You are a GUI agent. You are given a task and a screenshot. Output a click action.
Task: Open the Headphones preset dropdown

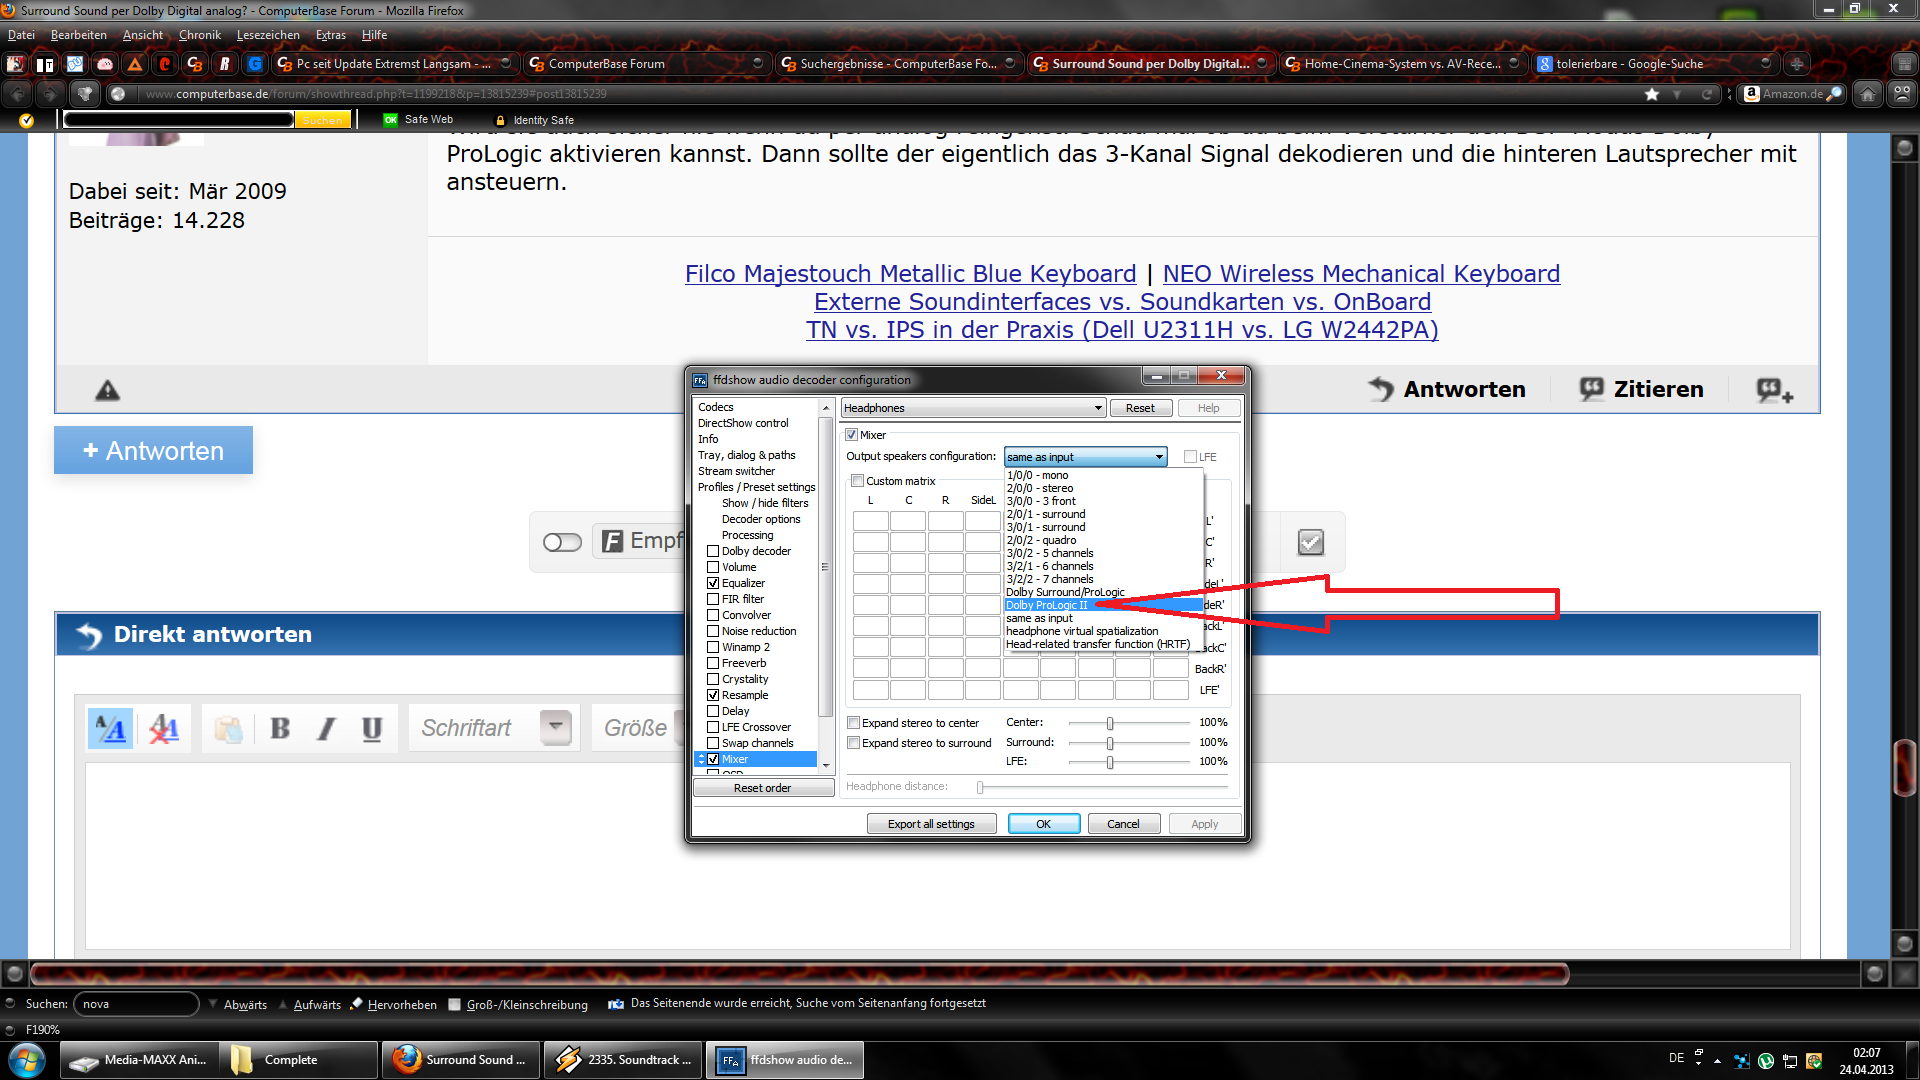[1098, 408]
